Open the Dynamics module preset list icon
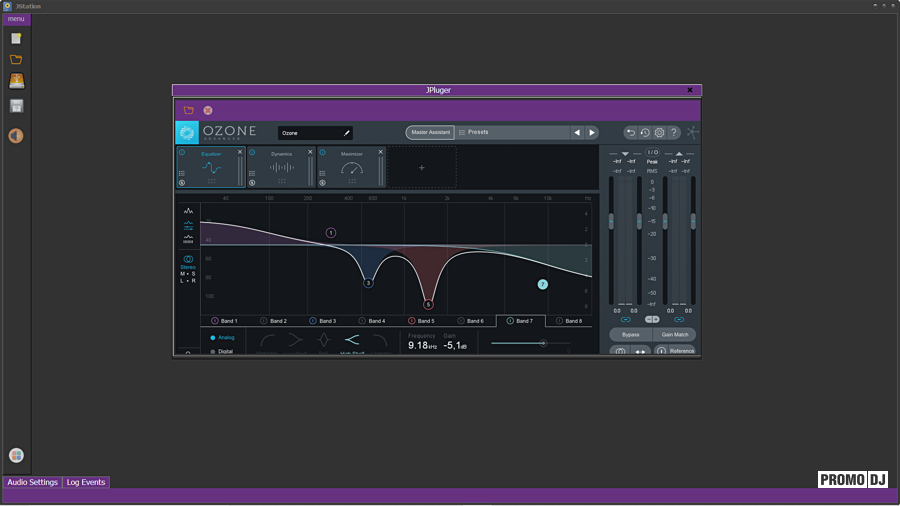 coord(252,173)
